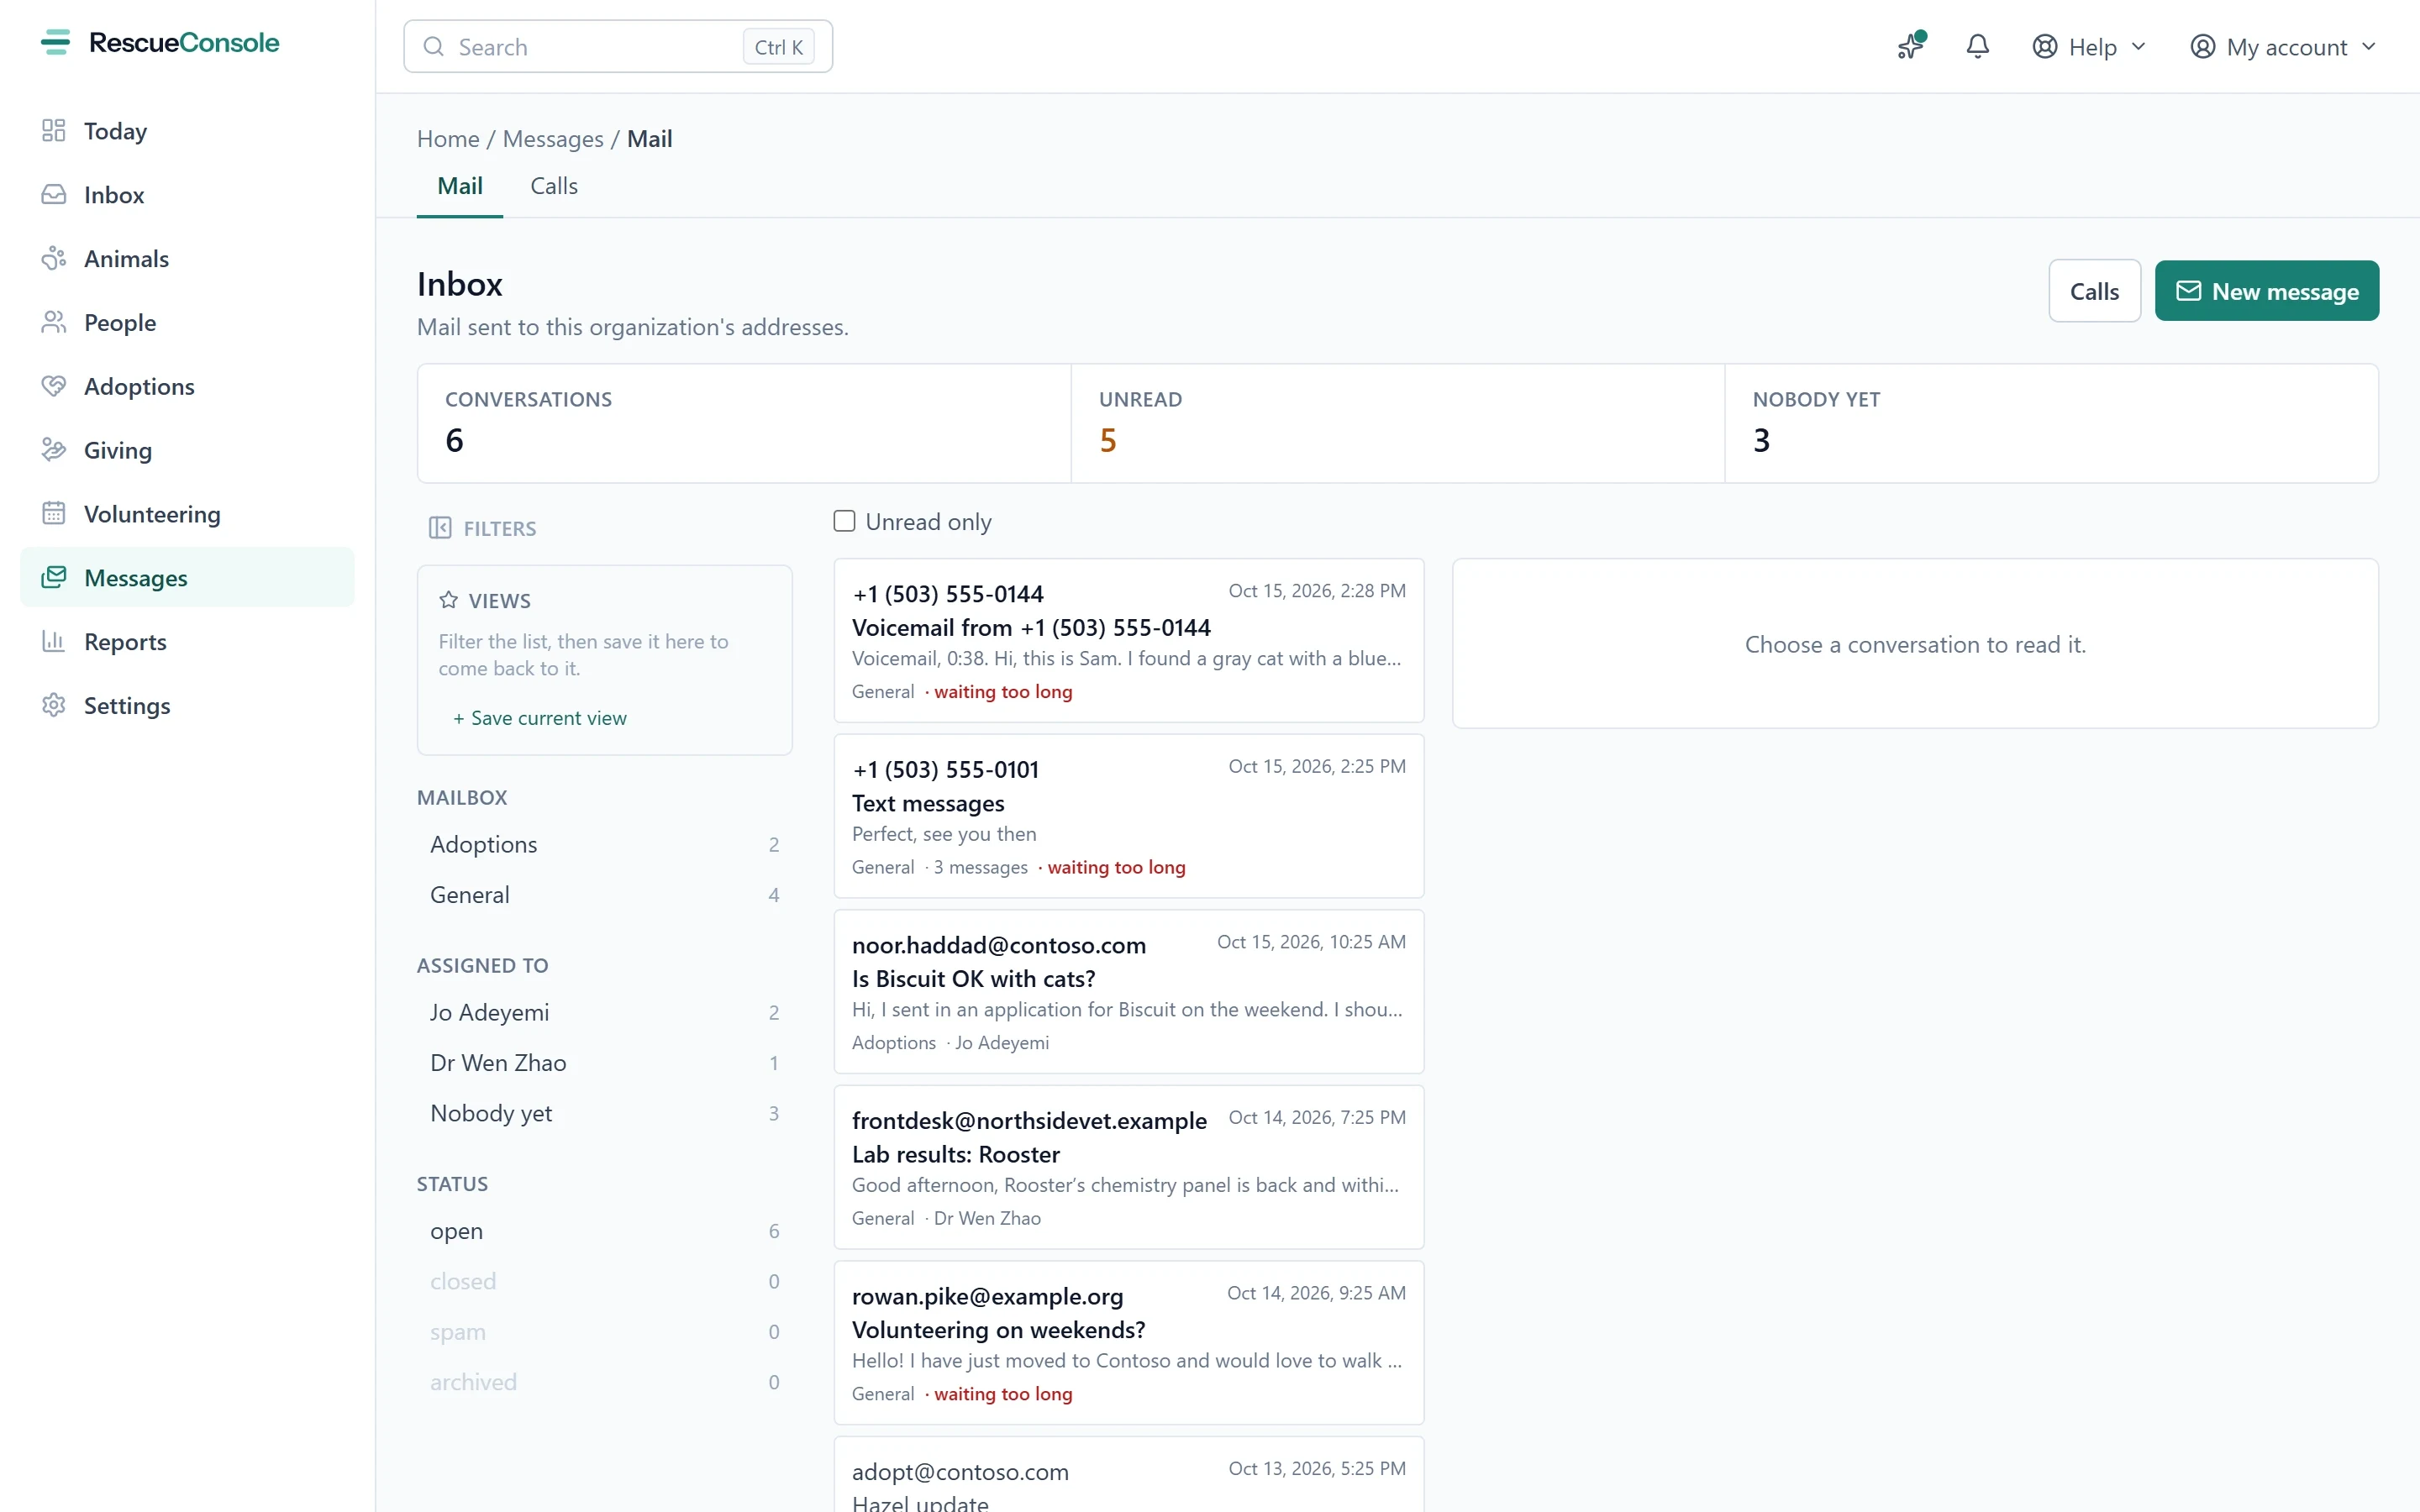Click the RescueConsole logo icon
This screenshot has height=1512, width=2420.
55,42
